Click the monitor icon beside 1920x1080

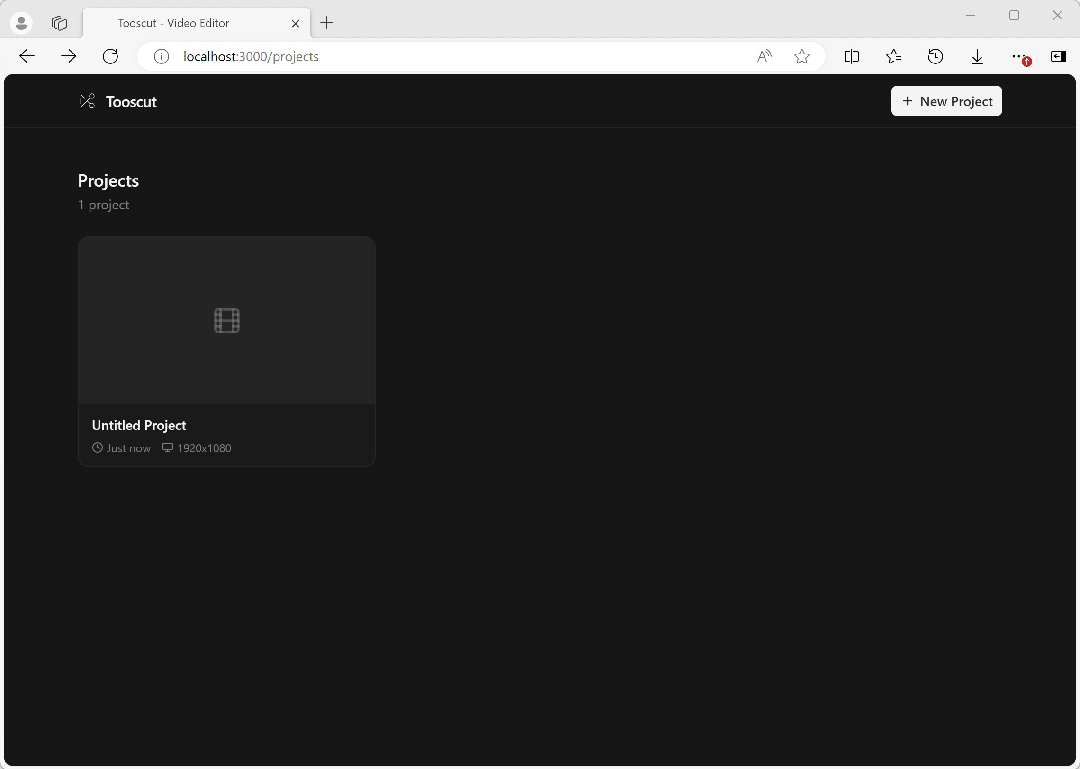point(167,448)
